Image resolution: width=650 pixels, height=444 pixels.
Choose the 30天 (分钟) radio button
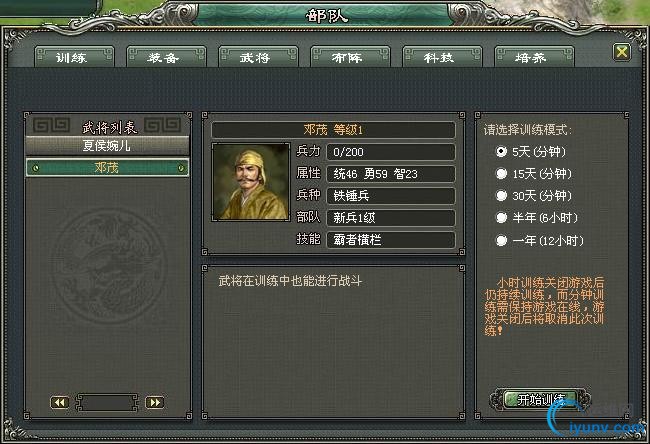point(502,196)
